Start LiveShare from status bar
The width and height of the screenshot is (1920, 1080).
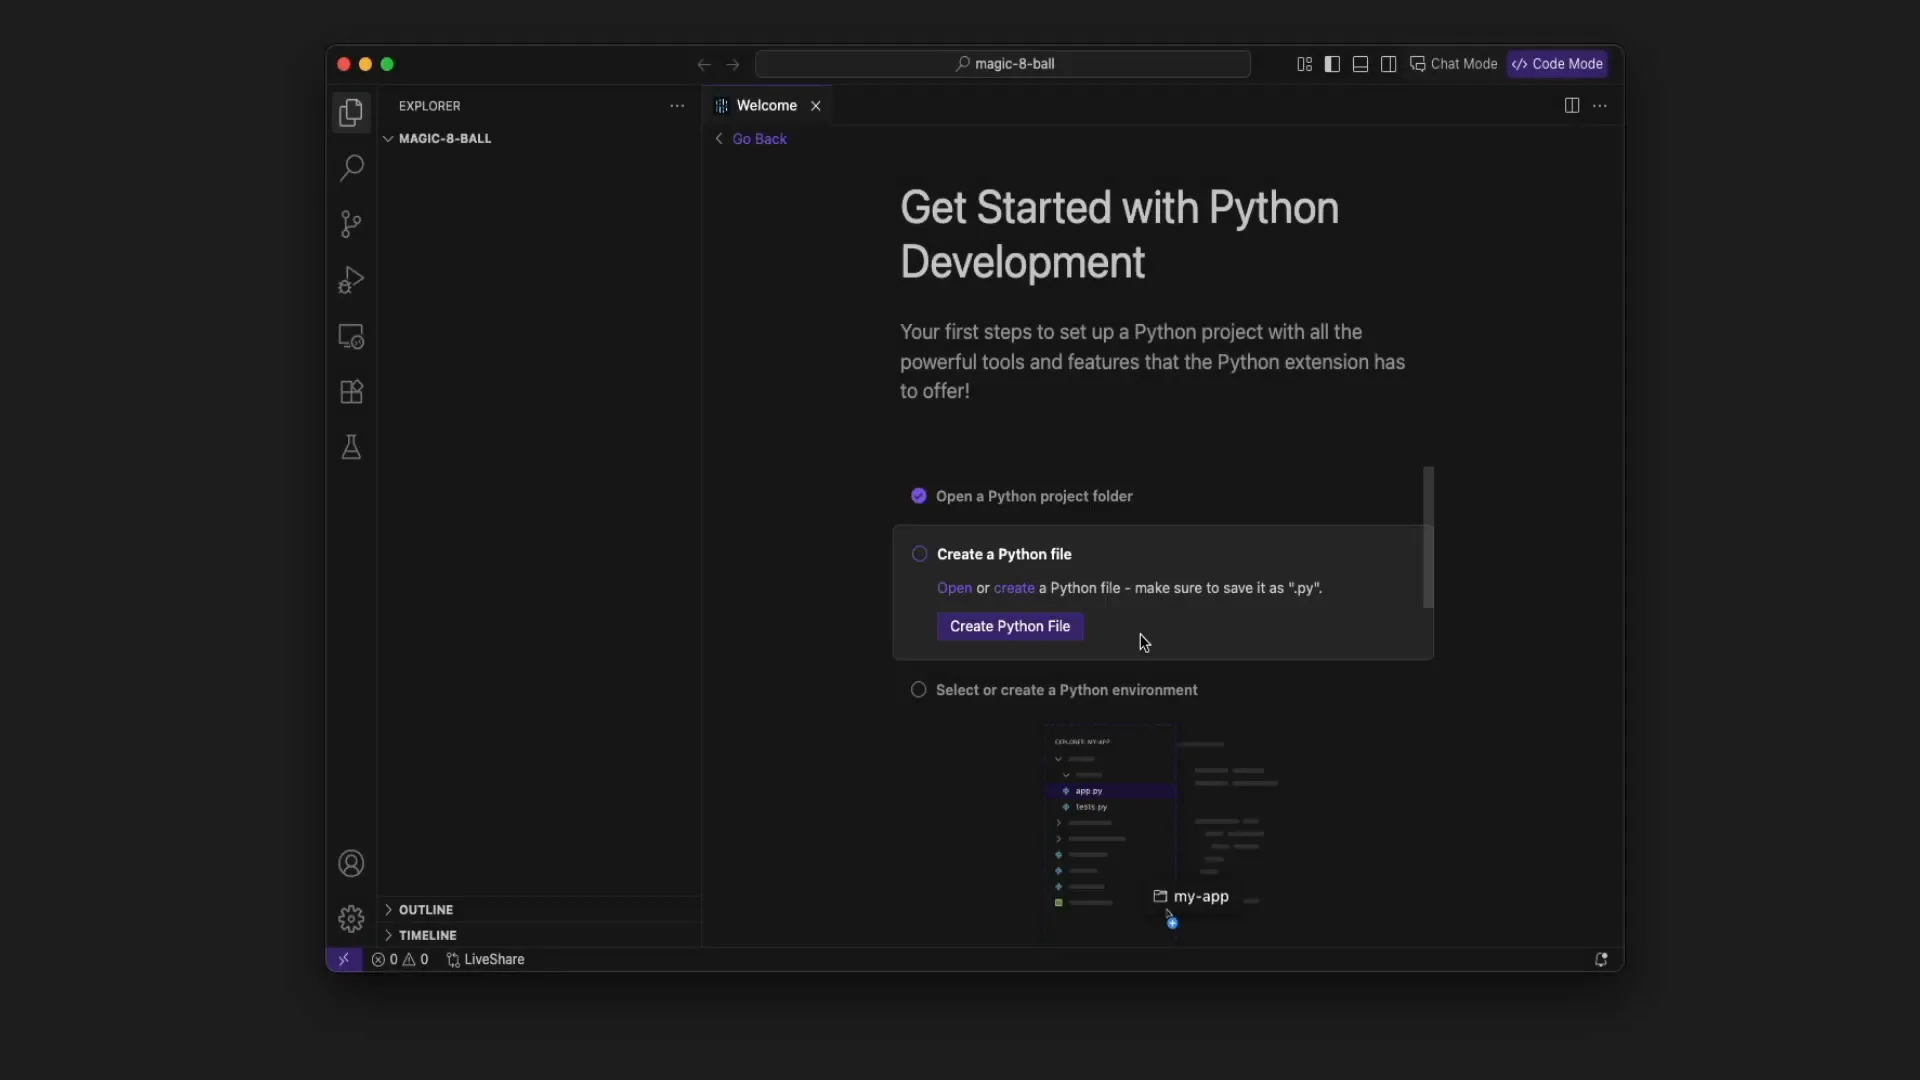pyautogui.click(x=485, y=959)
